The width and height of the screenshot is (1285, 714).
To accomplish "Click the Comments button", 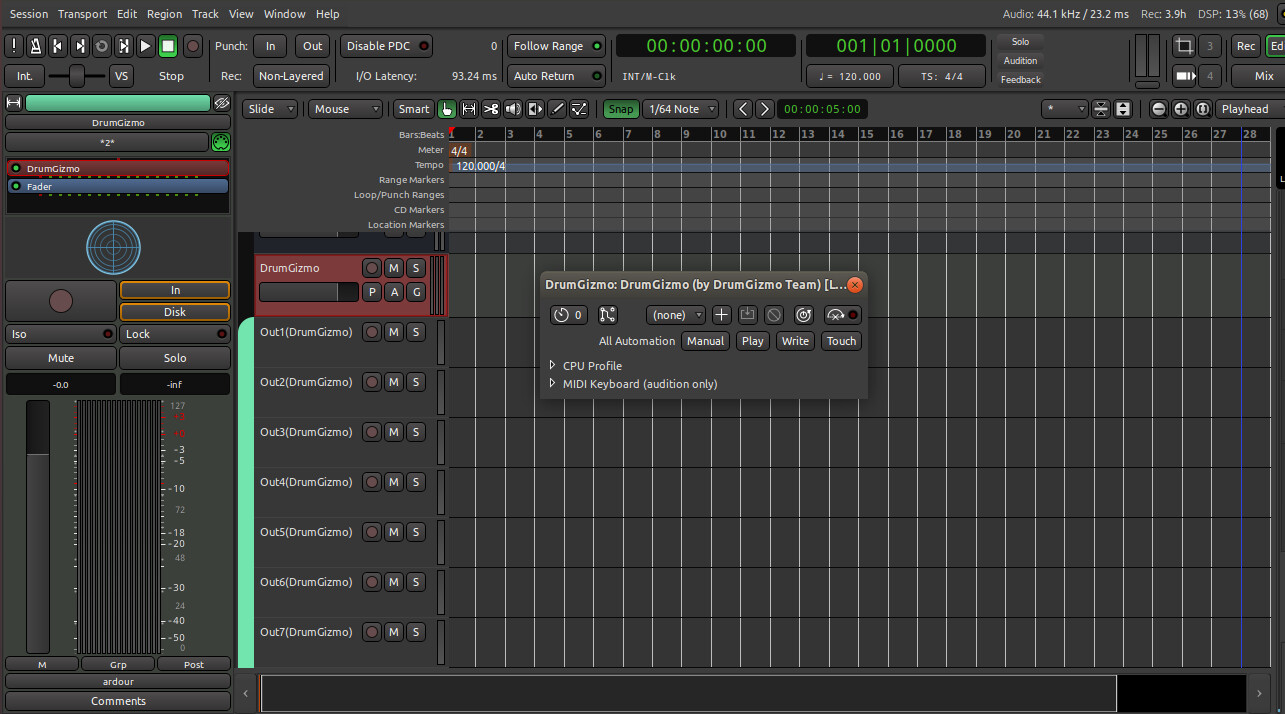I will [x=118, y=701].
